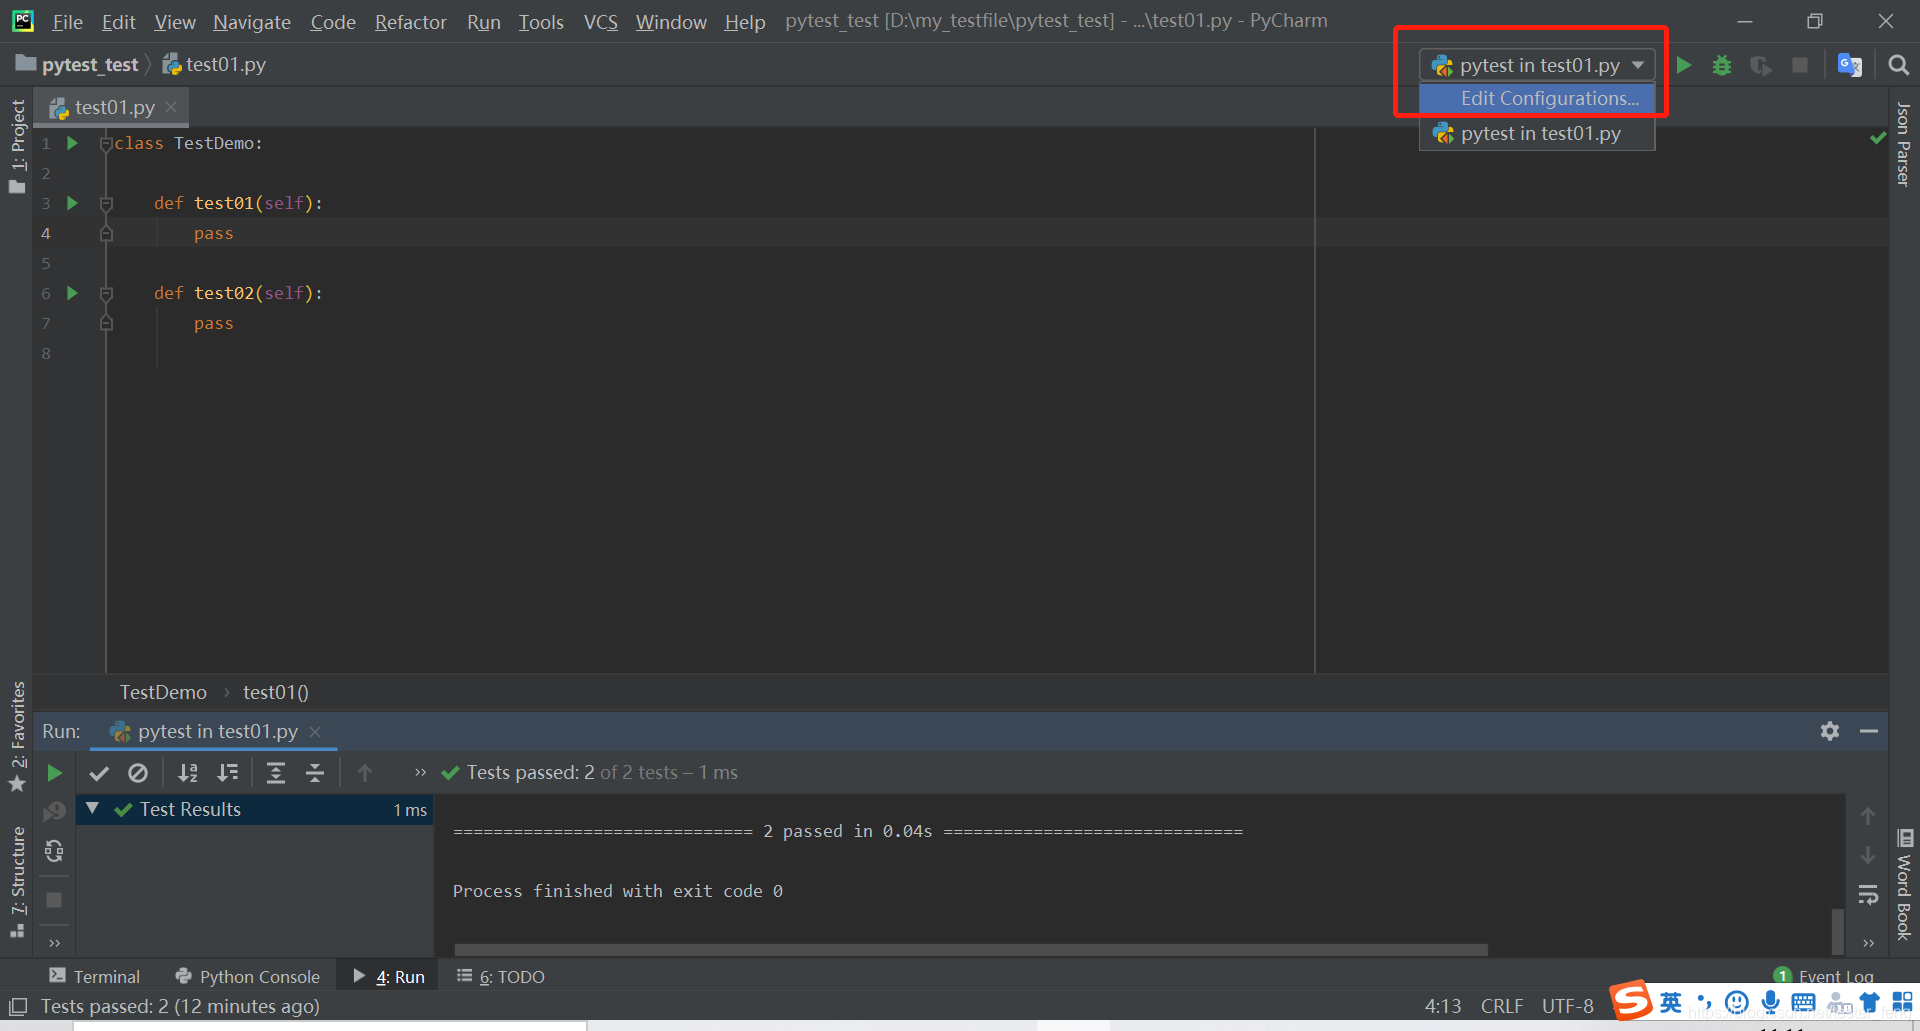Sort test results alphabetically
This screenshot has height=1031, width=1920.
(x=187, y=773)
